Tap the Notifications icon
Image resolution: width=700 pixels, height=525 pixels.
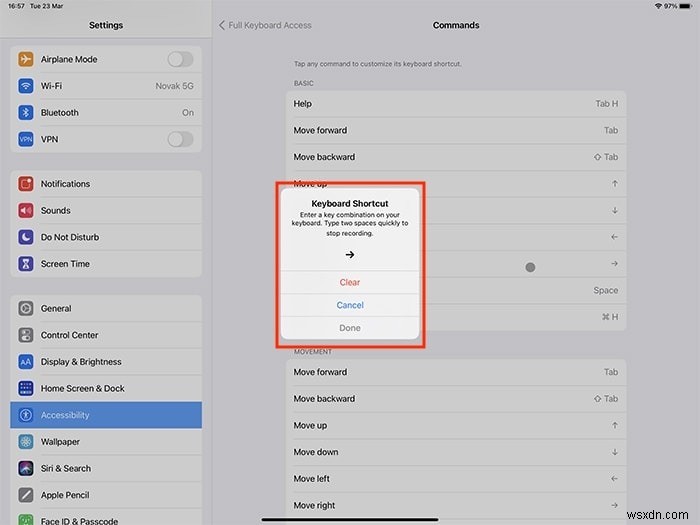tap(25, 183)
